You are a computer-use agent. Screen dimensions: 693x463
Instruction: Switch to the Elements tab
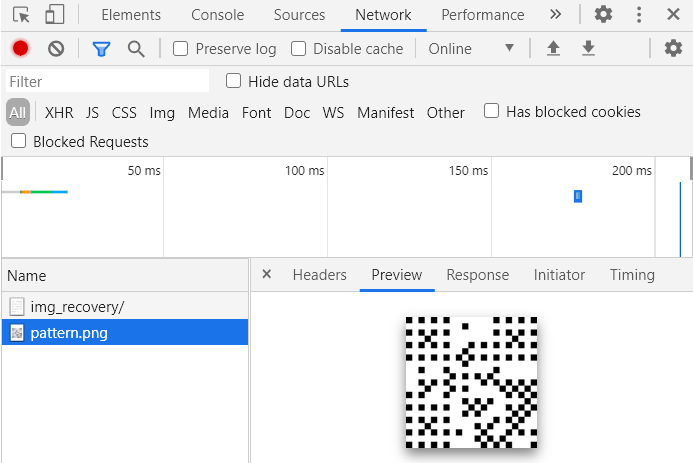tap(131, 15)
